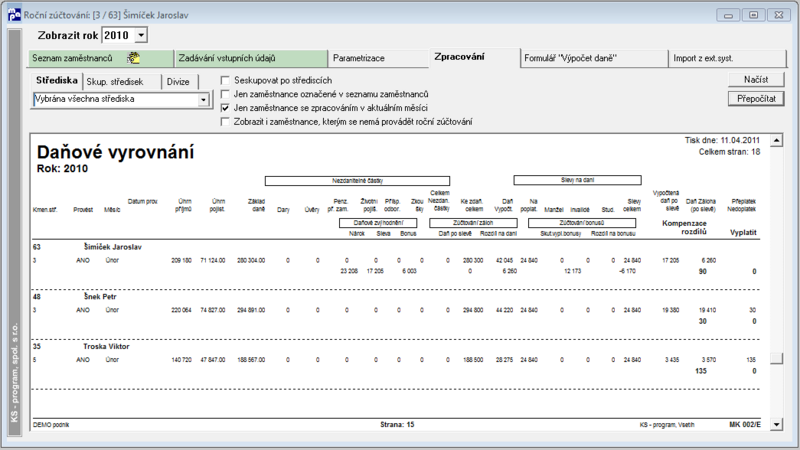
Task: Click the Slevy na dani header box
Action: [x=577, y=180]
